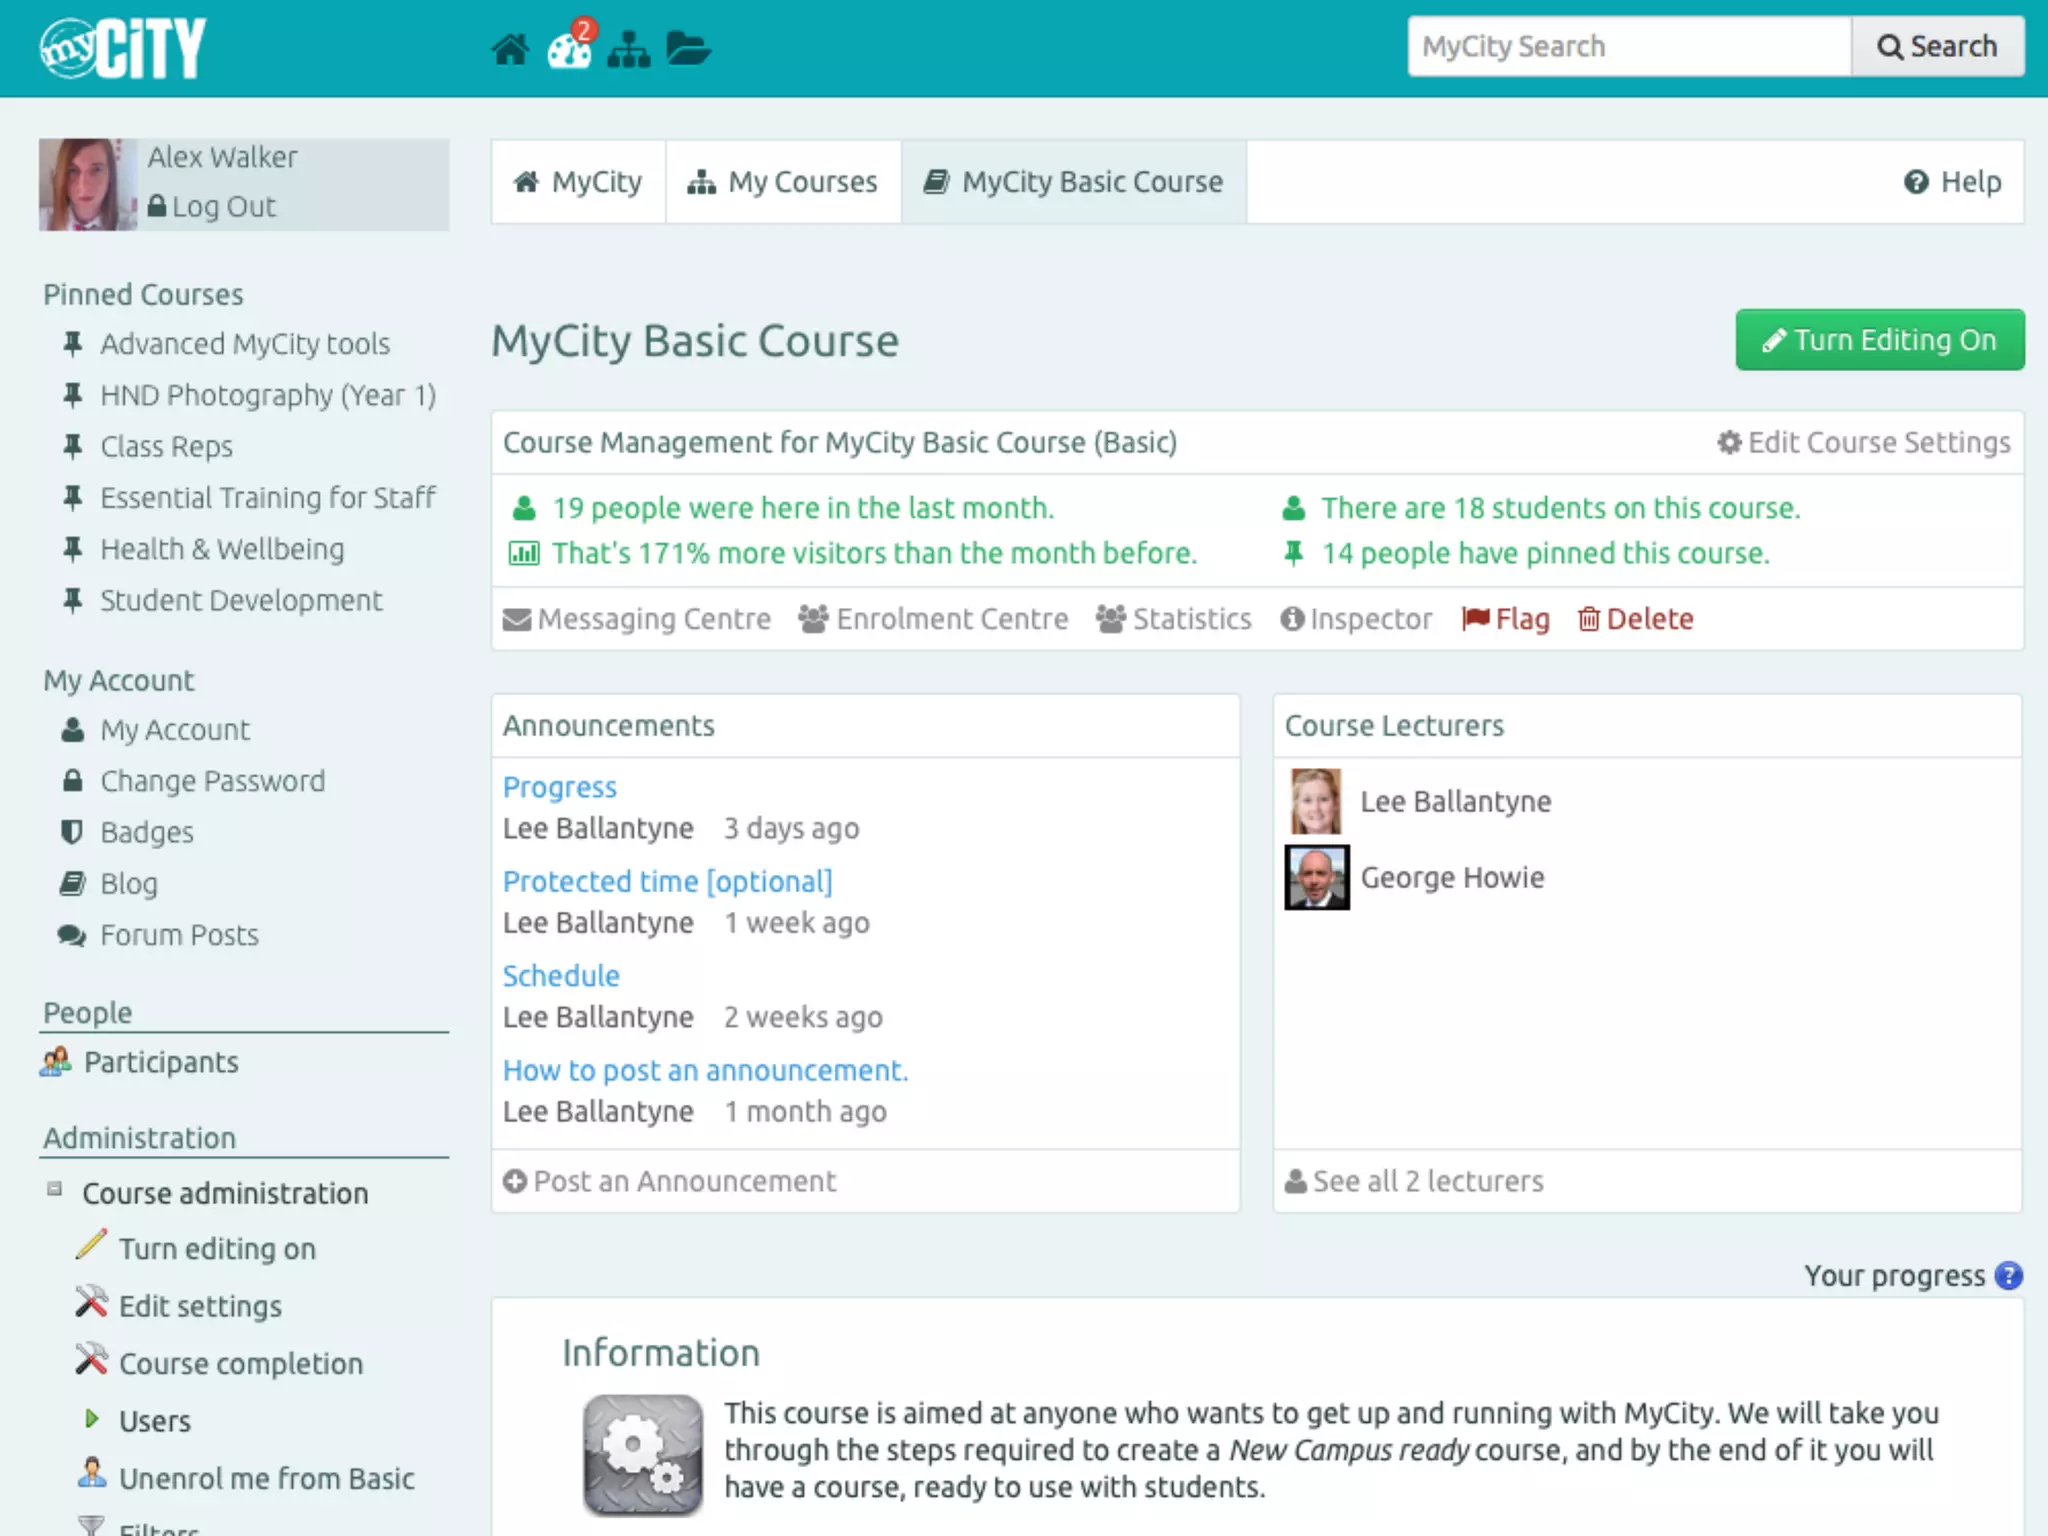Select the MyCity breadcrumb tab
The image size is (2048, 1536).
[578, 182]
